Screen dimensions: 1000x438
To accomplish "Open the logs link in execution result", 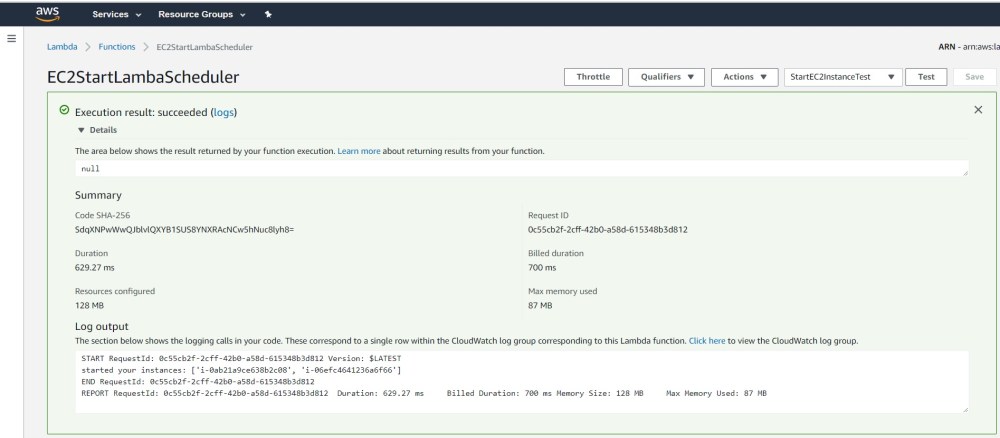I will pos(224,111).
